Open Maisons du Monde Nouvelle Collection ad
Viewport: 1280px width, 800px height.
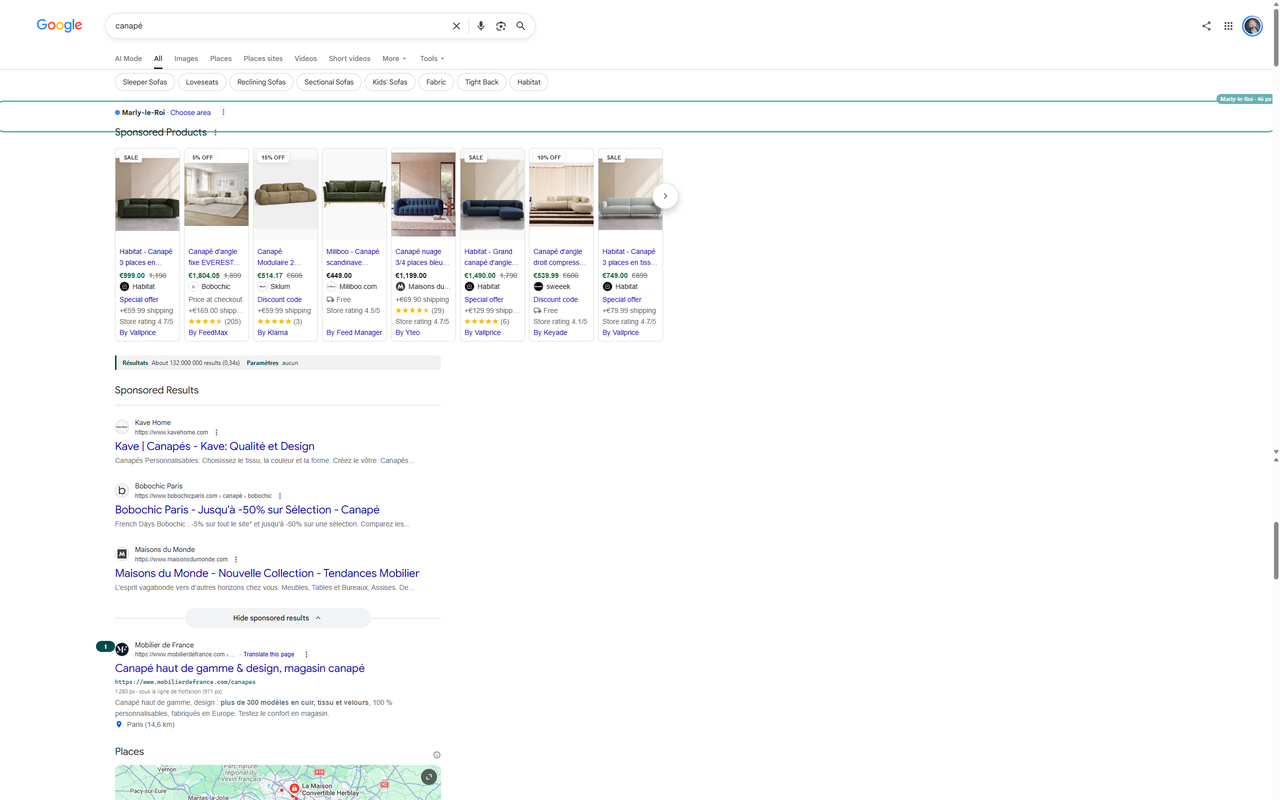pos(267,573)
